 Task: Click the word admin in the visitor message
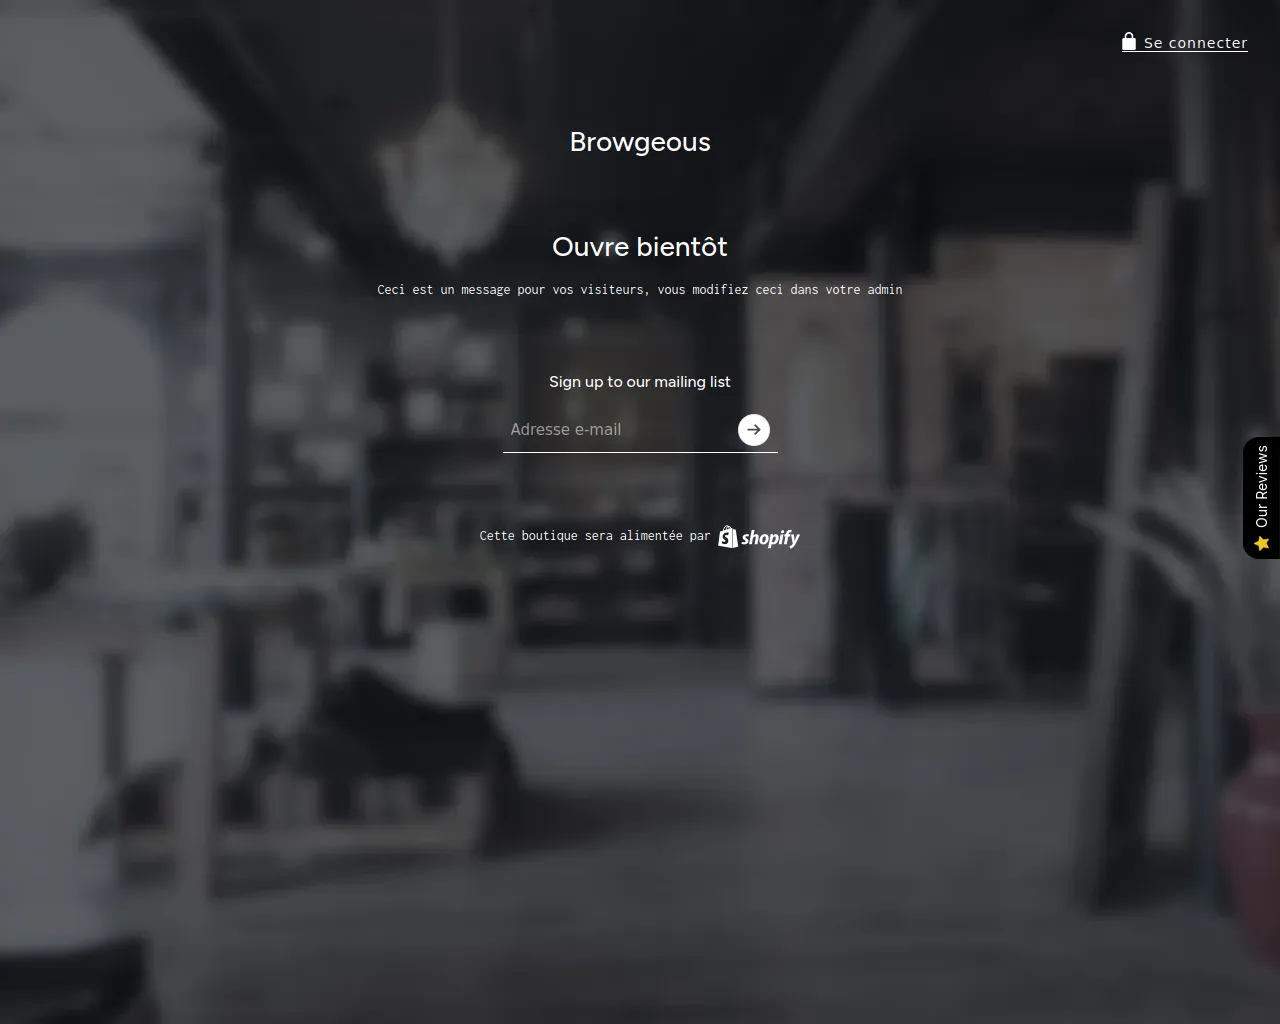pos(885,290)
